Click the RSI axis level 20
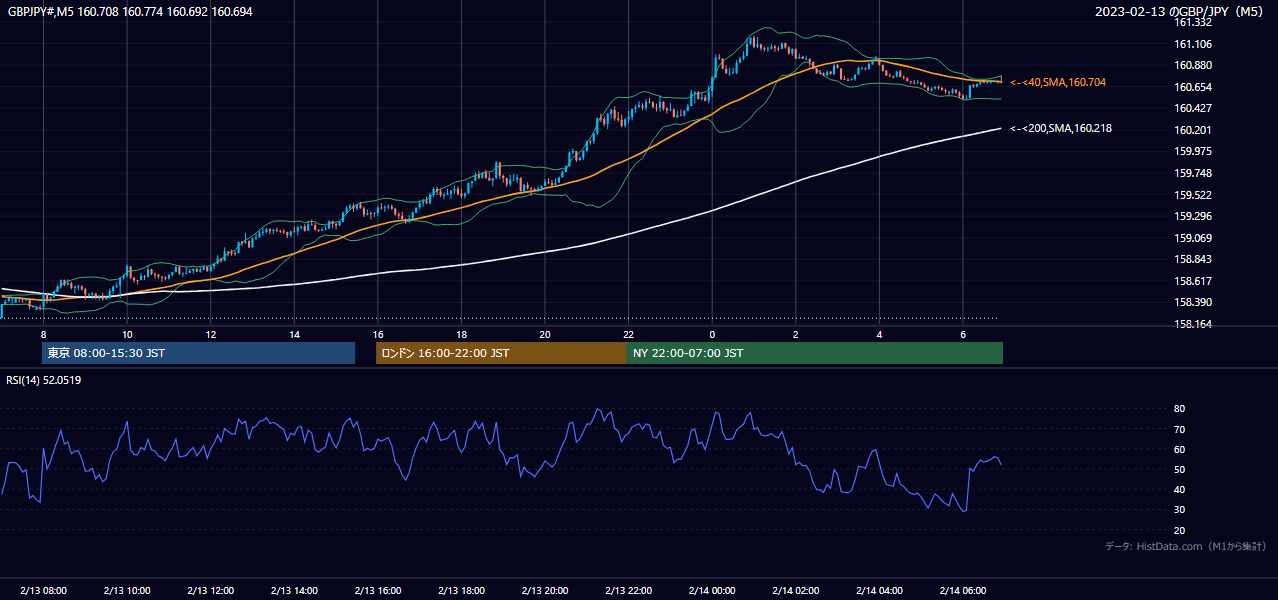This screenshot has width=1278, height=600. point(1180,530)
